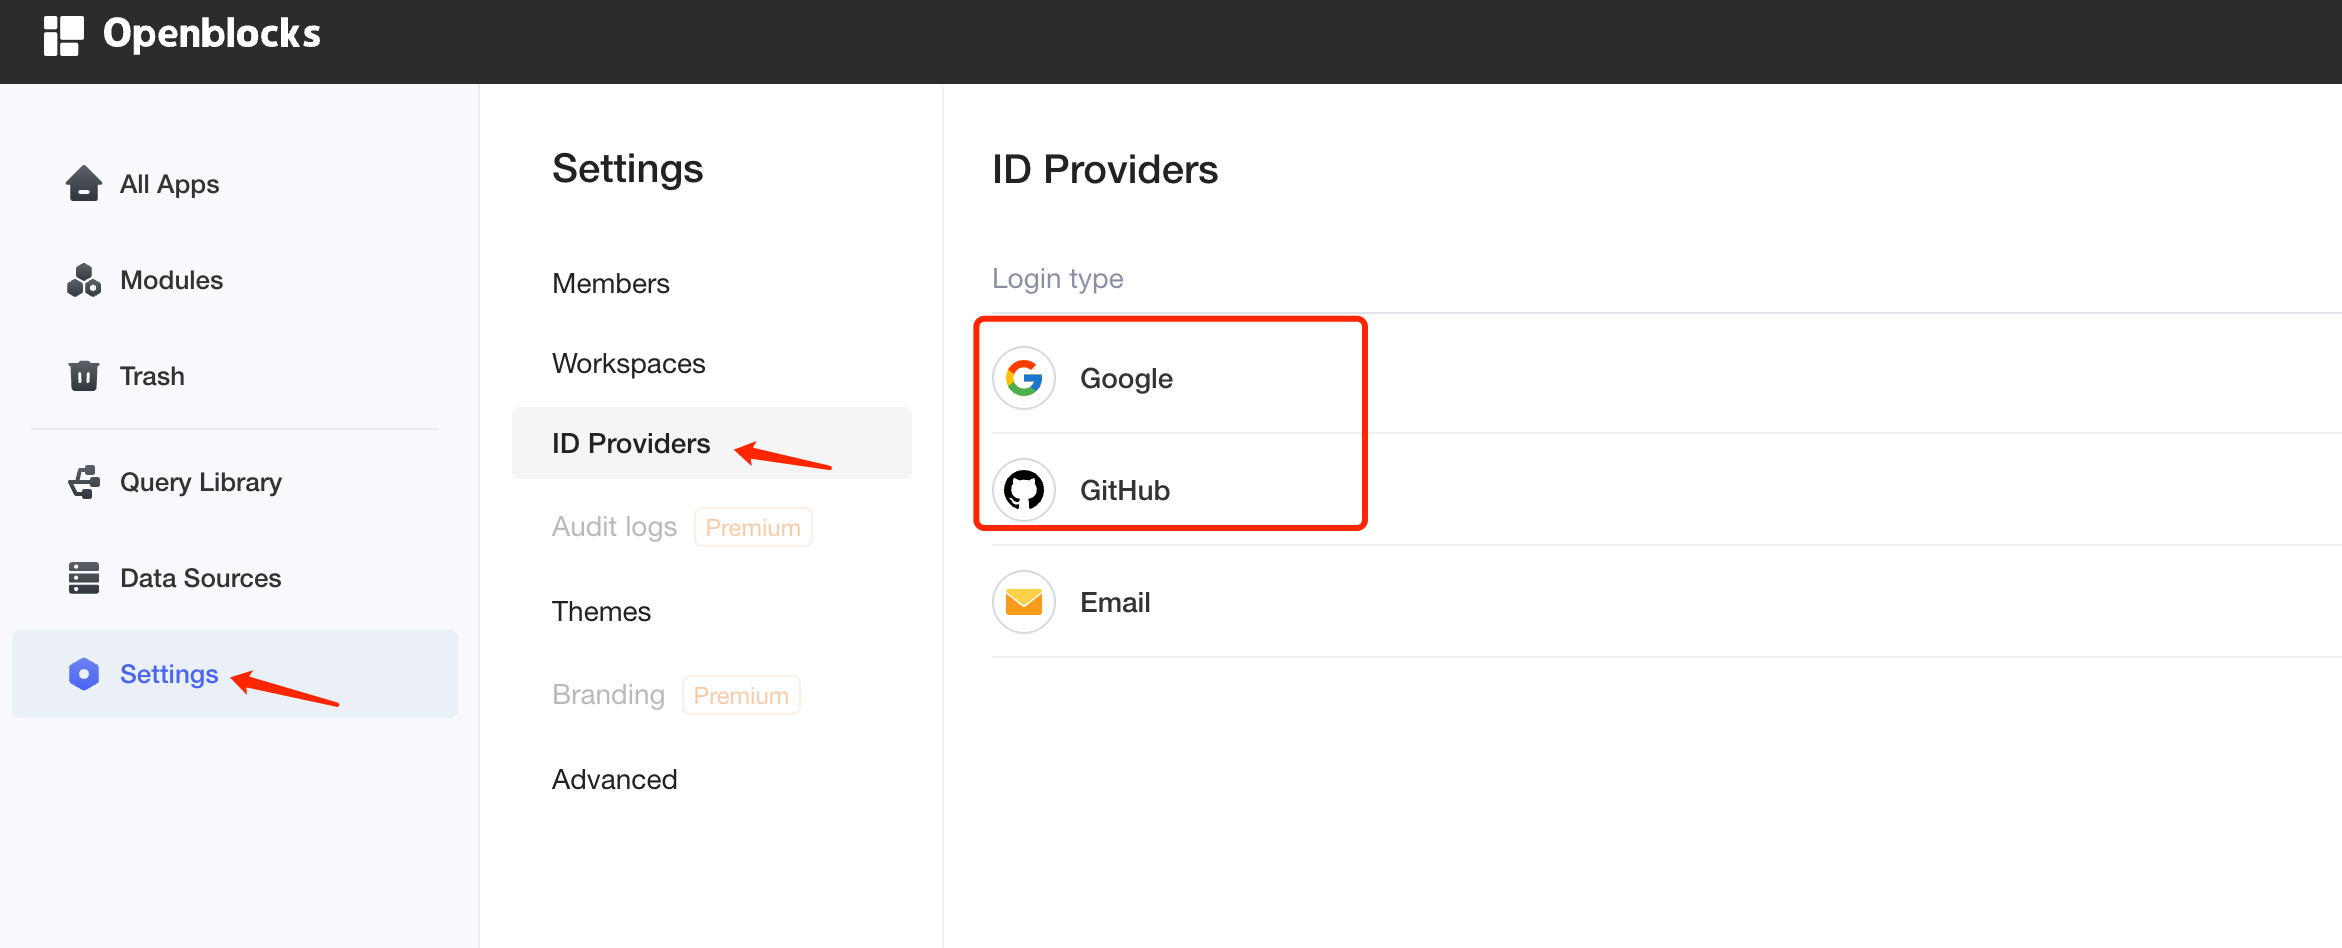Image resolution: width=2342 pixels, height=948 pixels.
Task: Click the Modules icon in the sidebar
Action: pos(84,280)
